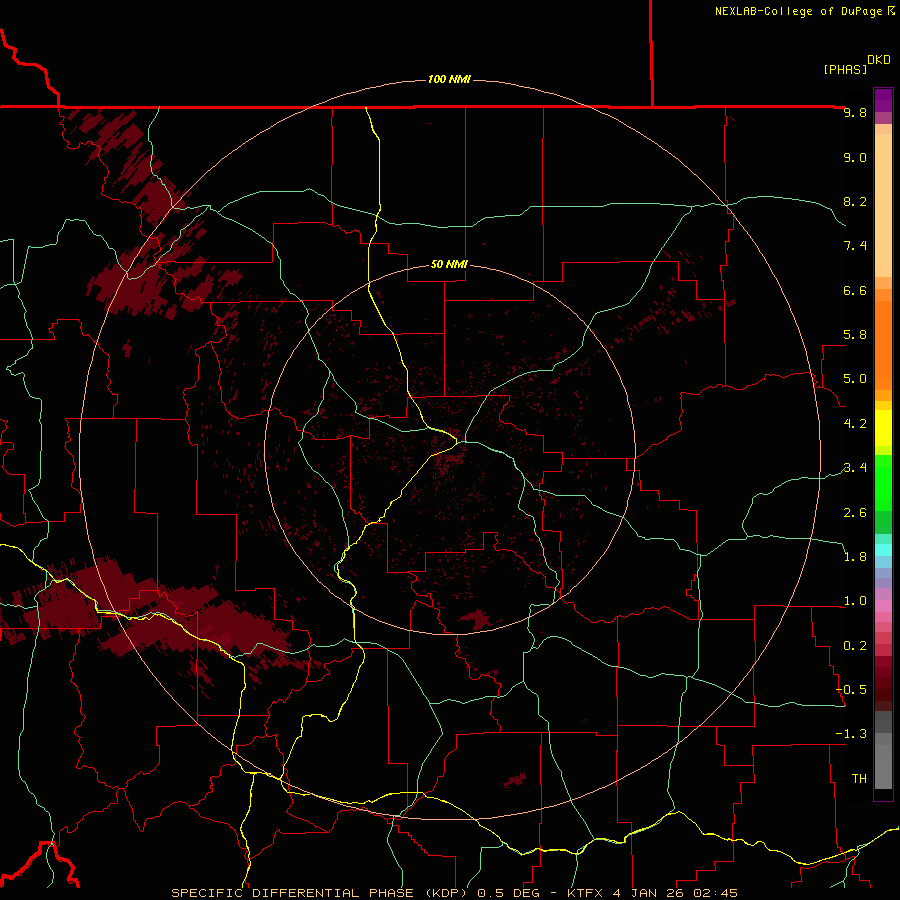Click the 1.0 scale value
The image size is (900, 900).
[855, 602]
